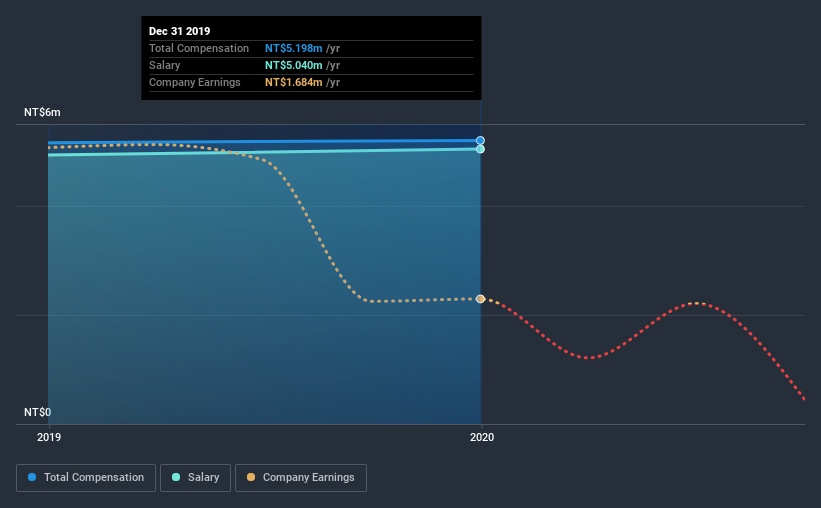The height and width of the screenshot is (508, 821).
Task: Click the orange Company Earnings data point
Action: point(480,299)
